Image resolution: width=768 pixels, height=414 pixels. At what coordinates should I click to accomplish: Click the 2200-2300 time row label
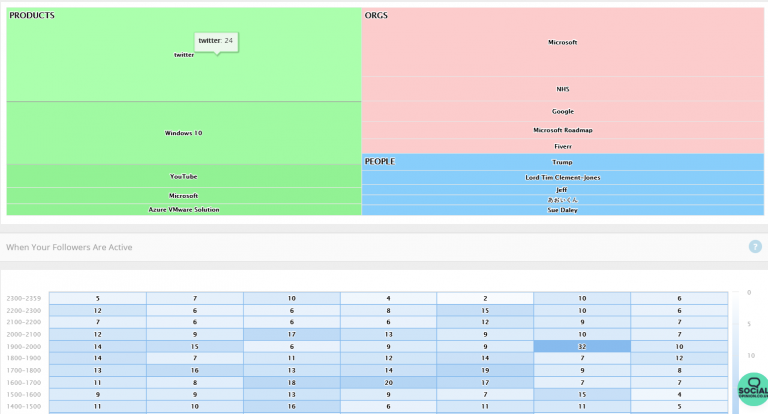(24, 311)
